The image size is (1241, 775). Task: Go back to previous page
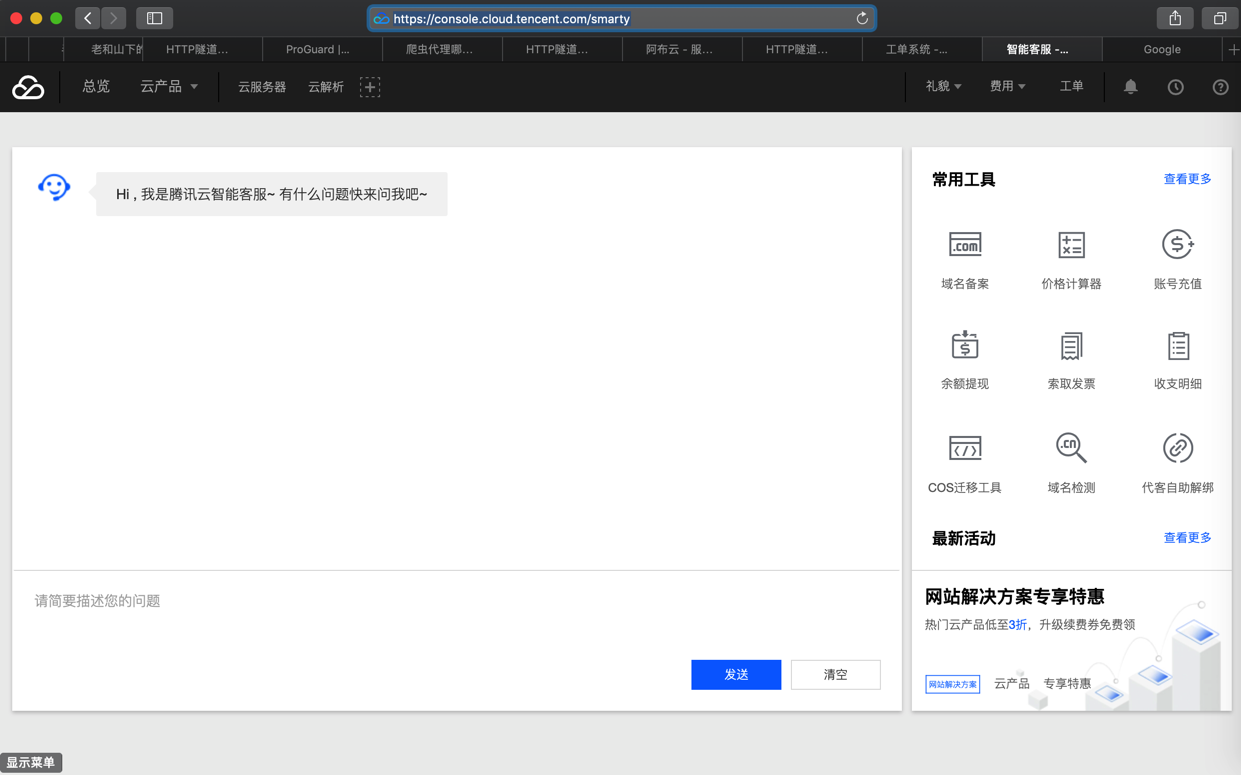point(88,18)
